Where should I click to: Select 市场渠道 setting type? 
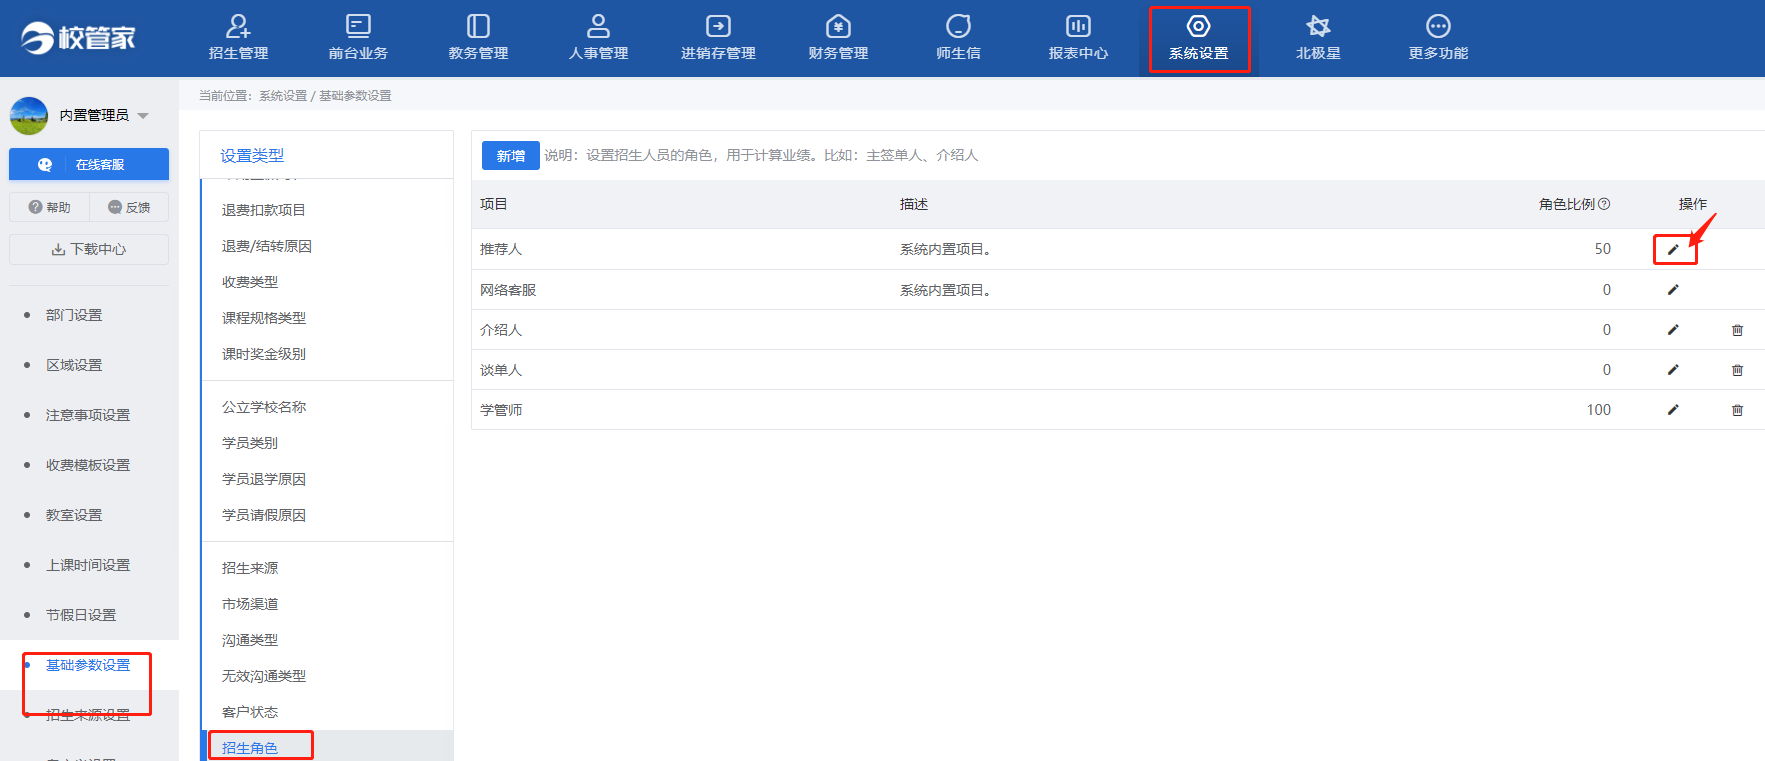pyautogui.click(x=250, y=604)
